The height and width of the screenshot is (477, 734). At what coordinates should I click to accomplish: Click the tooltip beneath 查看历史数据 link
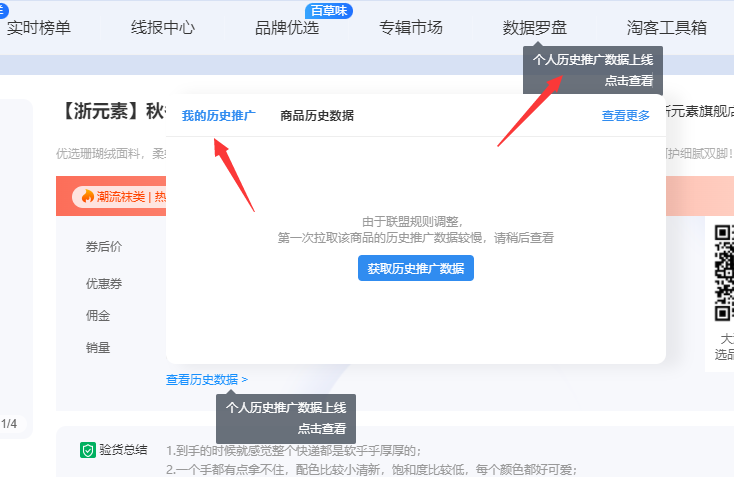pyautogui.click(x=286, y=417)
